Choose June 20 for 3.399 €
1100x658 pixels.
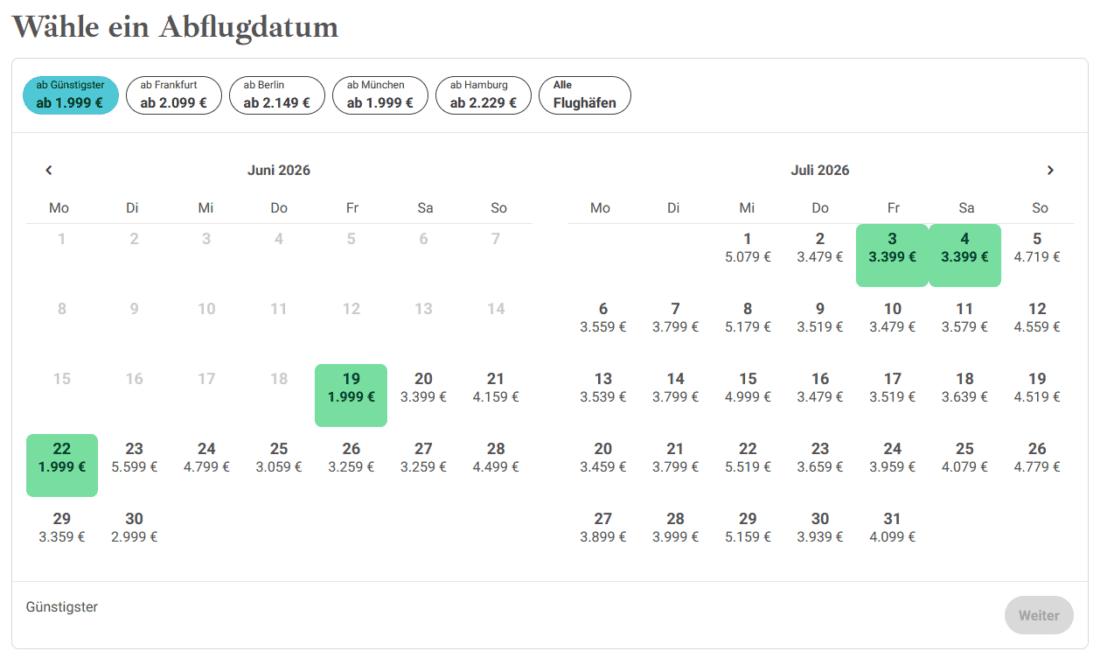pos(423,387)
